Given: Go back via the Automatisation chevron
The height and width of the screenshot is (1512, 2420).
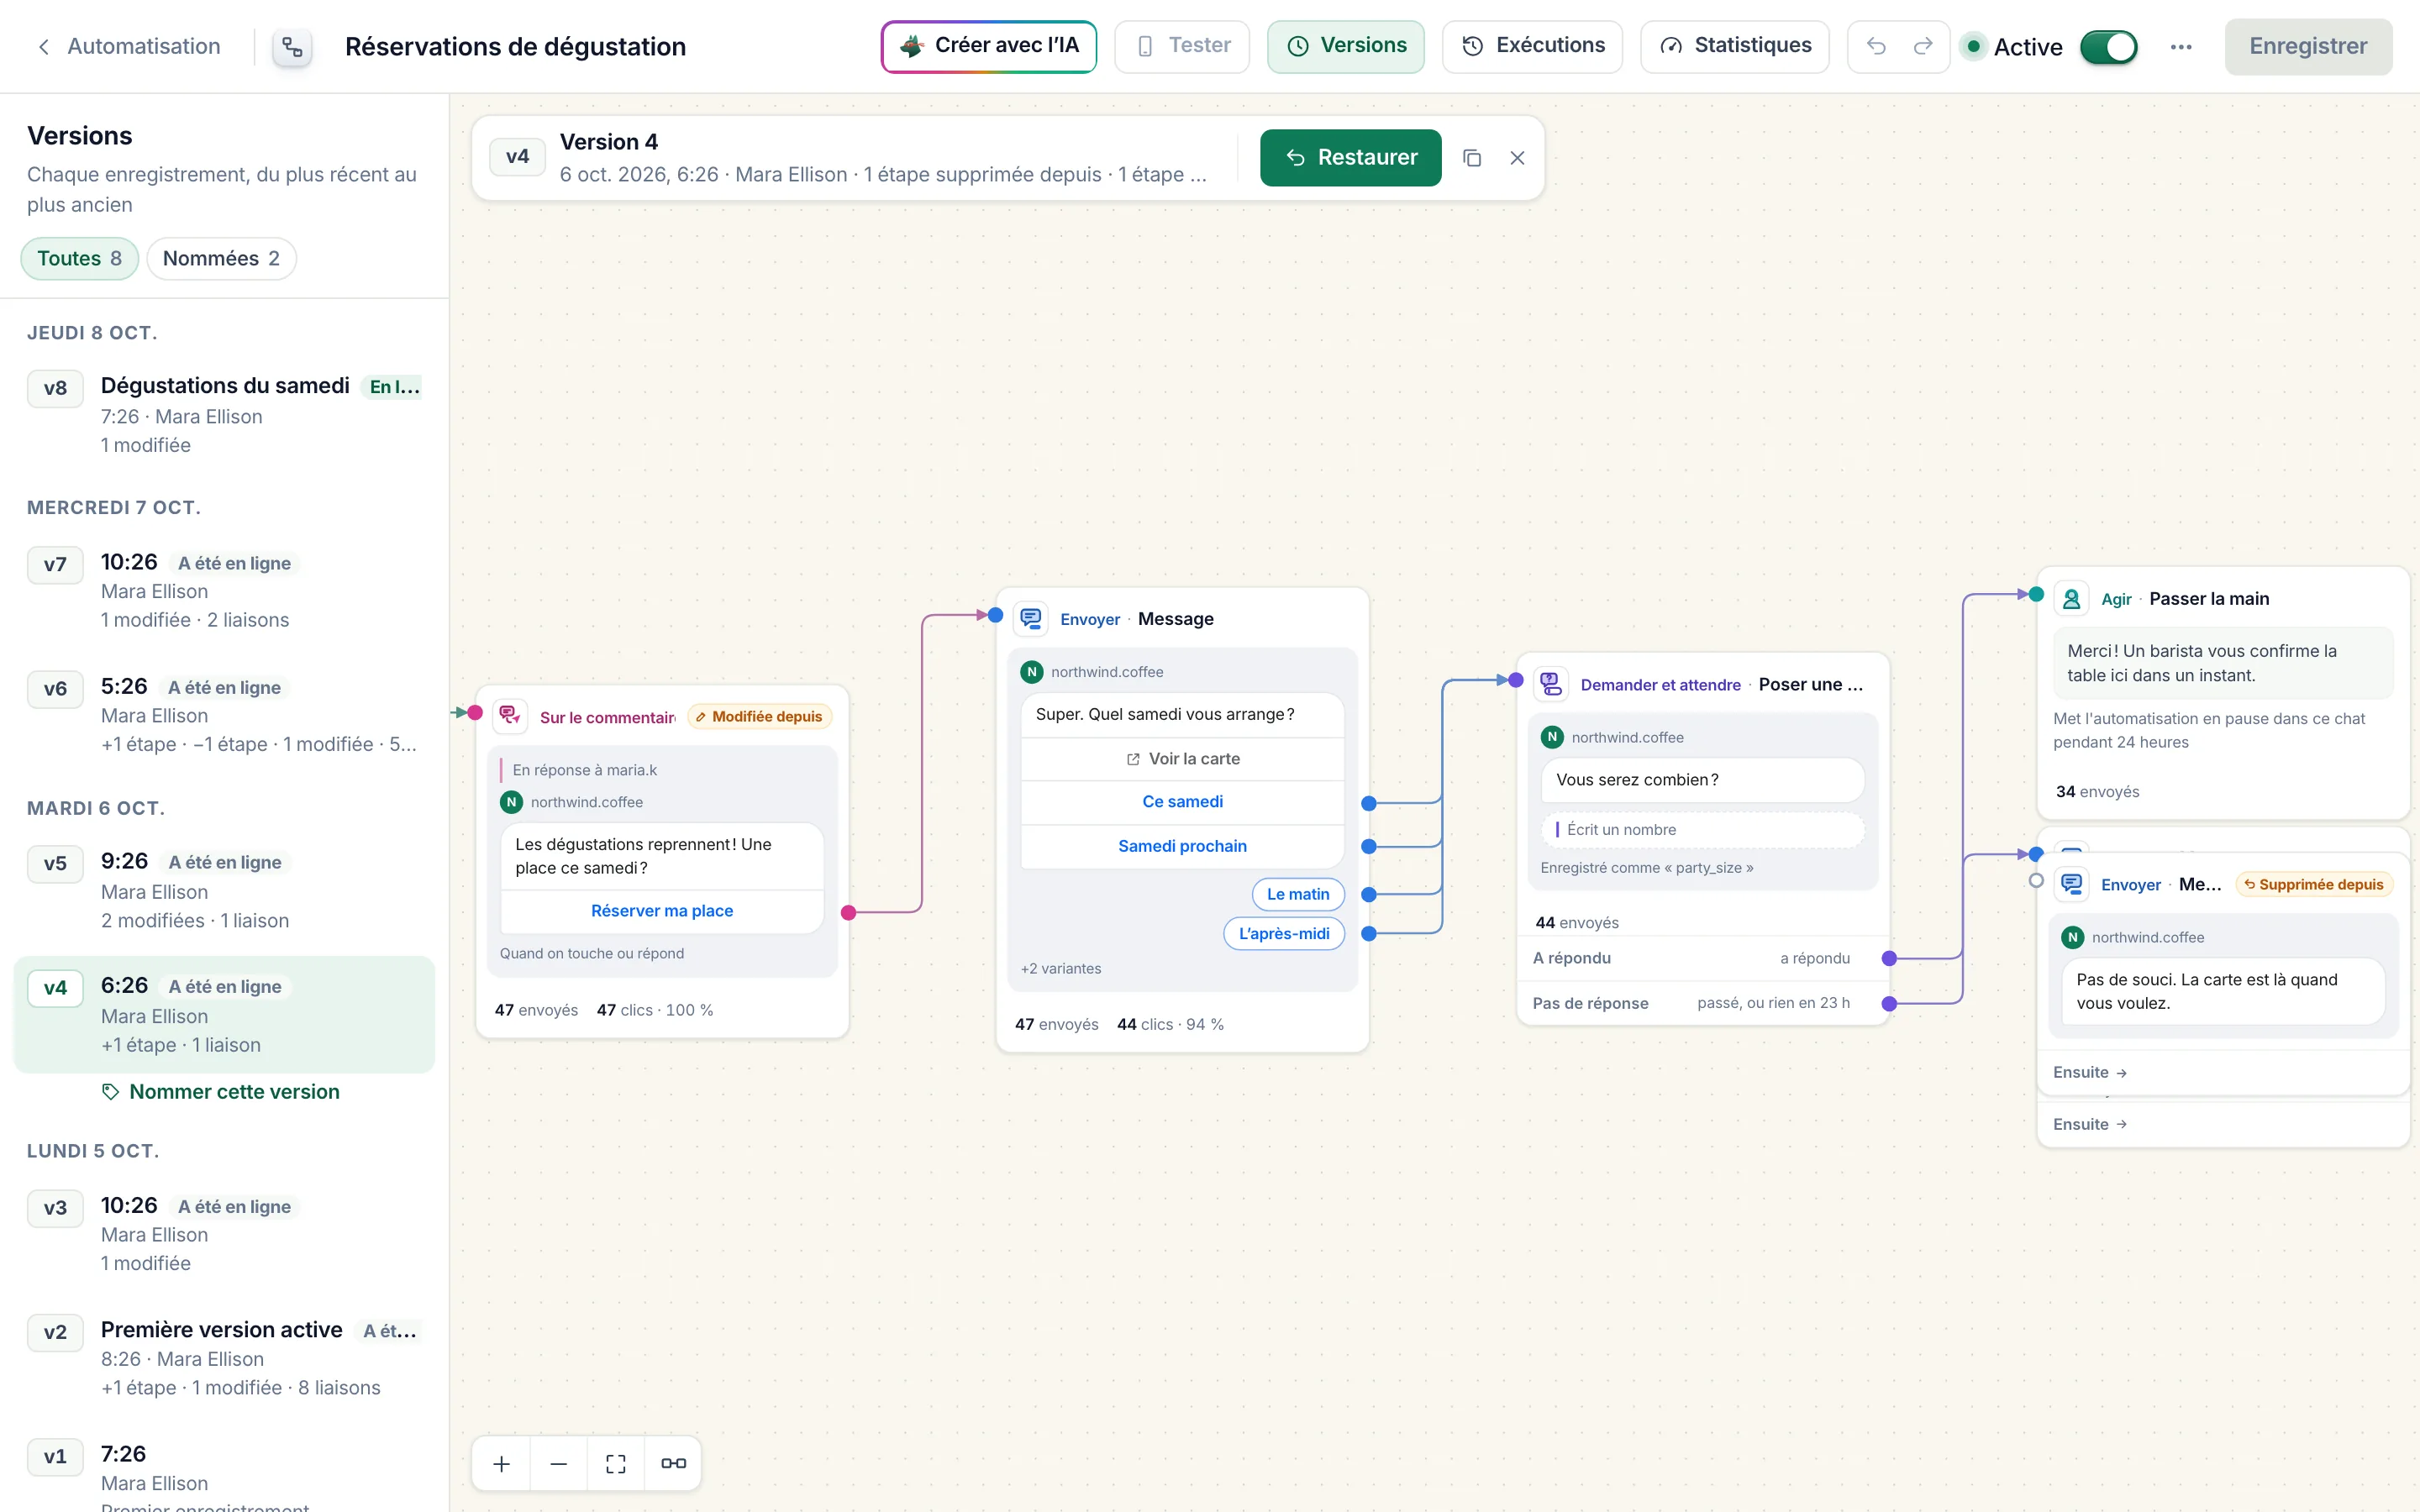Looking at the screenshot, I should pos(43,47).
